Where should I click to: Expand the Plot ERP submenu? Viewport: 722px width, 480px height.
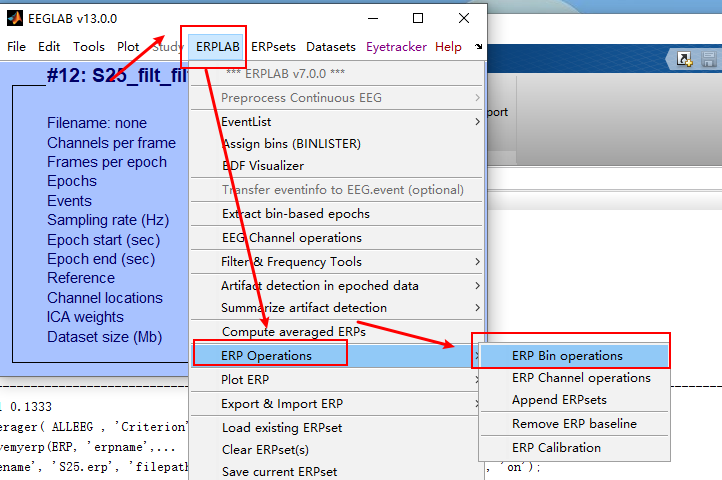pyautogui.click(x=337, y=380)
